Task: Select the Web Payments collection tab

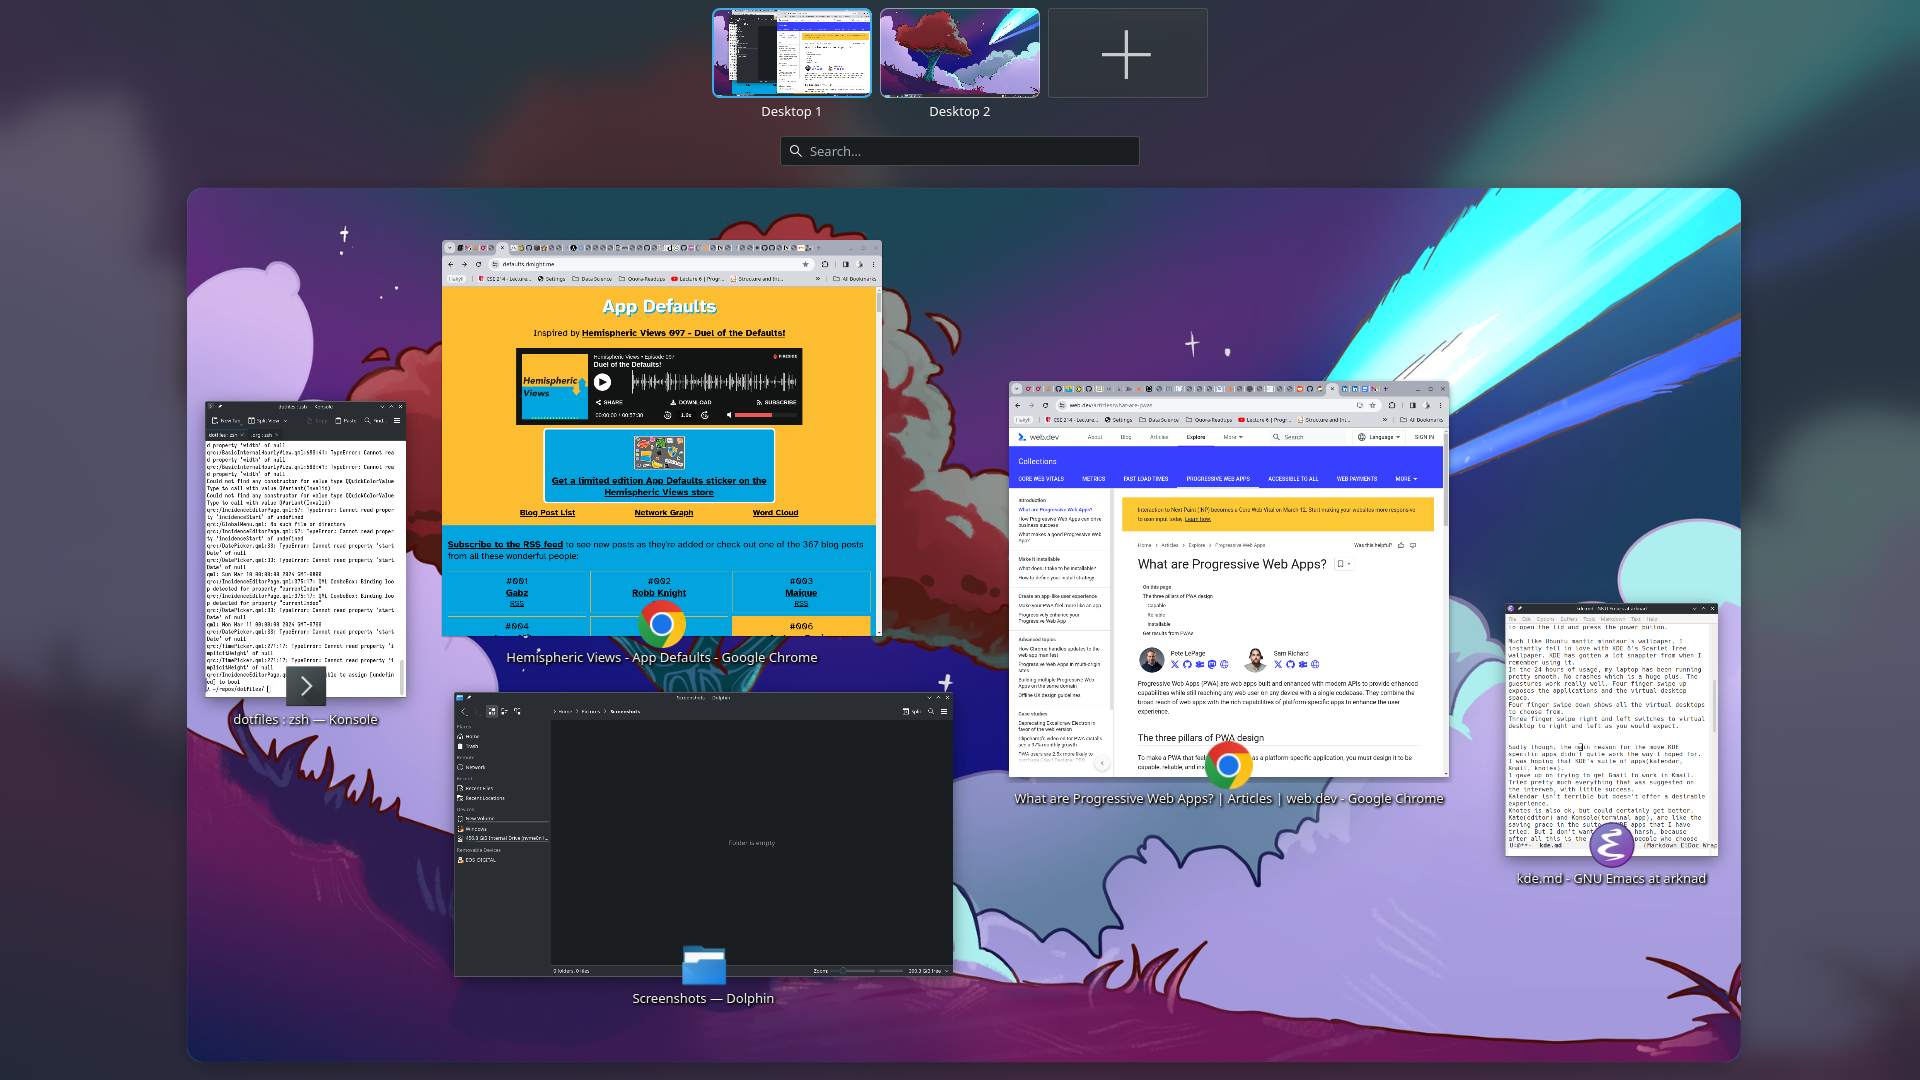Action: pos(1357,479)
